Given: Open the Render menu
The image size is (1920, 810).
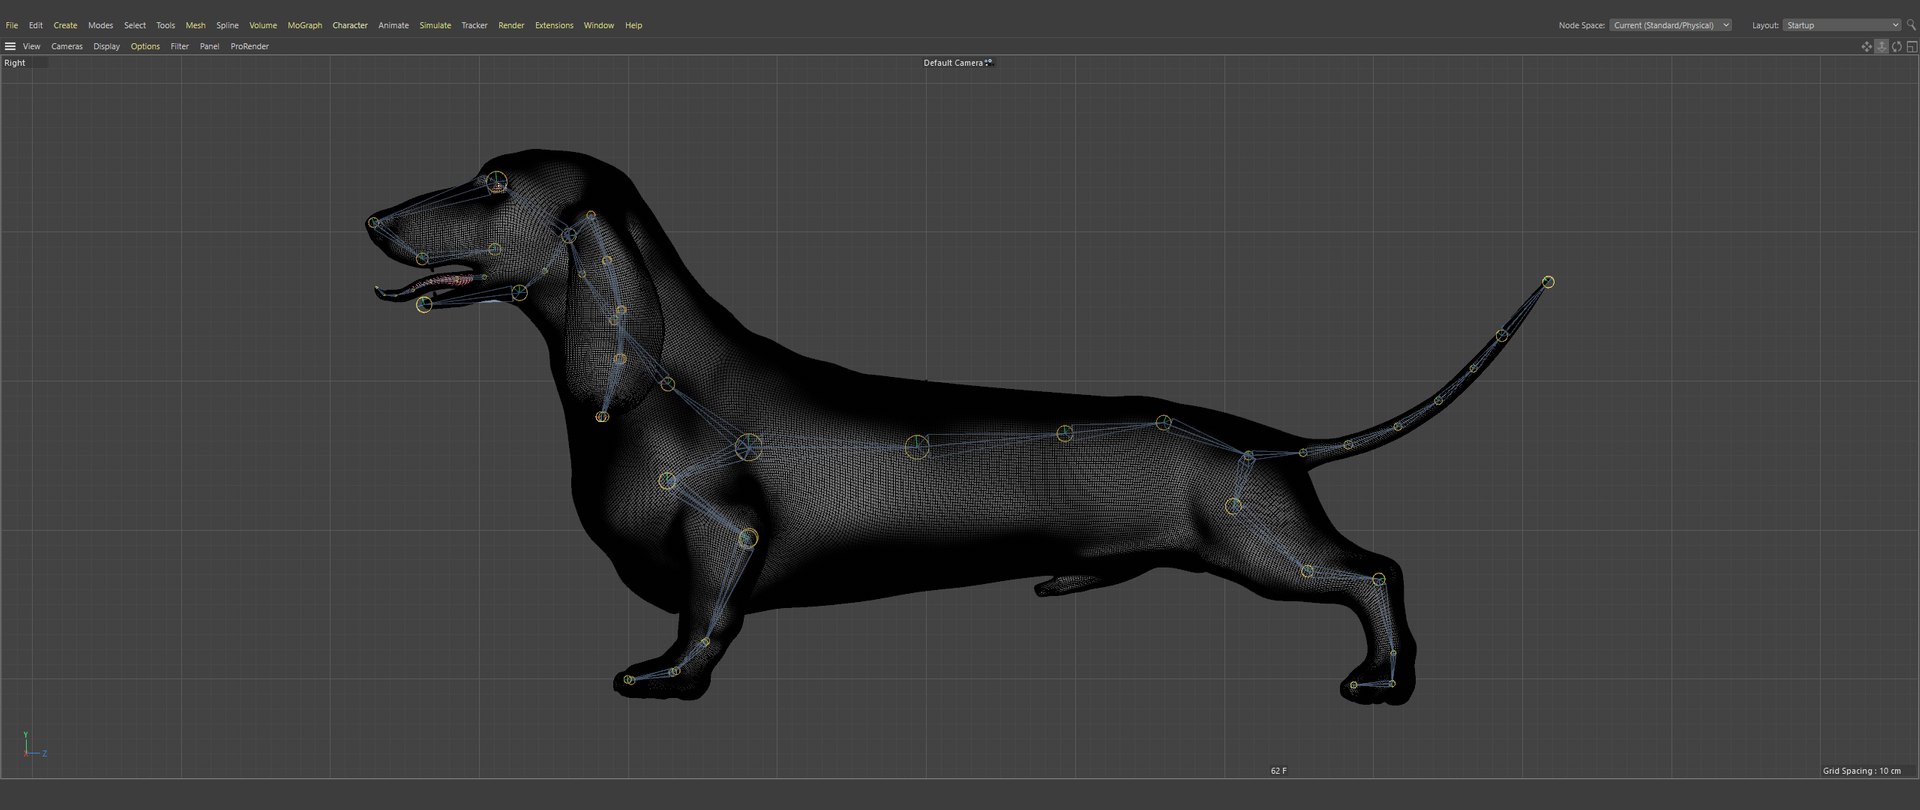Looking at the screenshot, I should click(x=511, y=25).
